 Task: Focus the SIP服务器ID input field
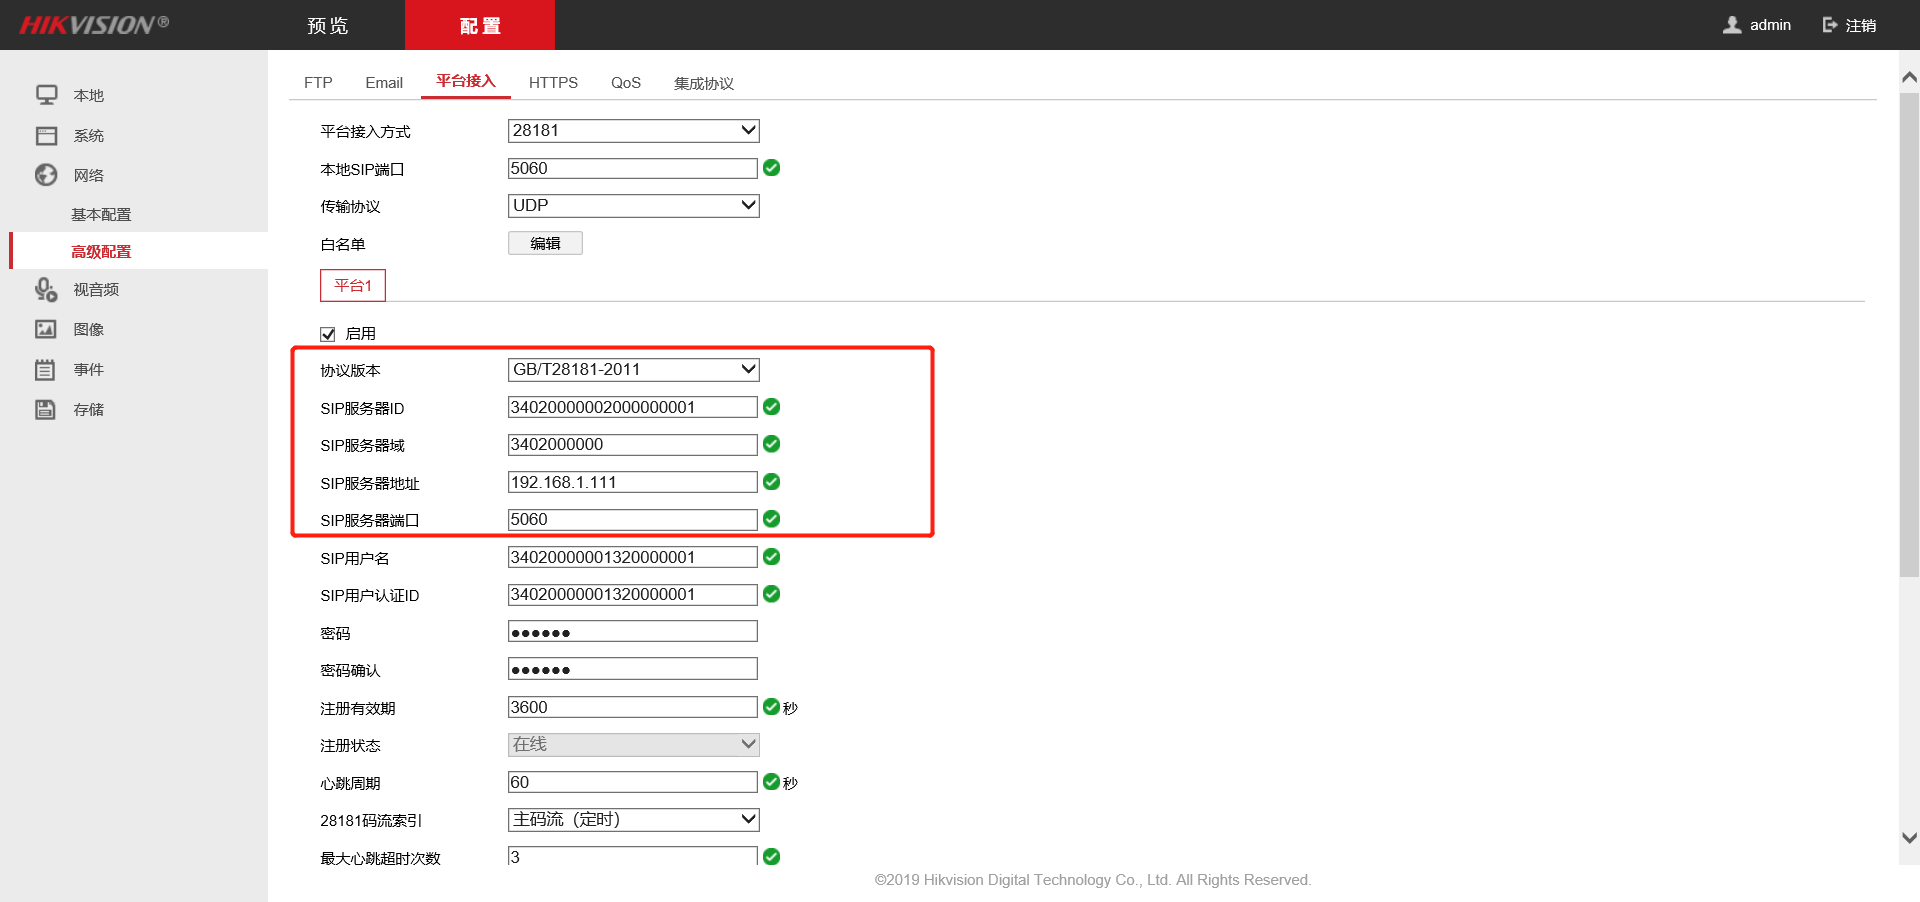[x=633, y=407]
